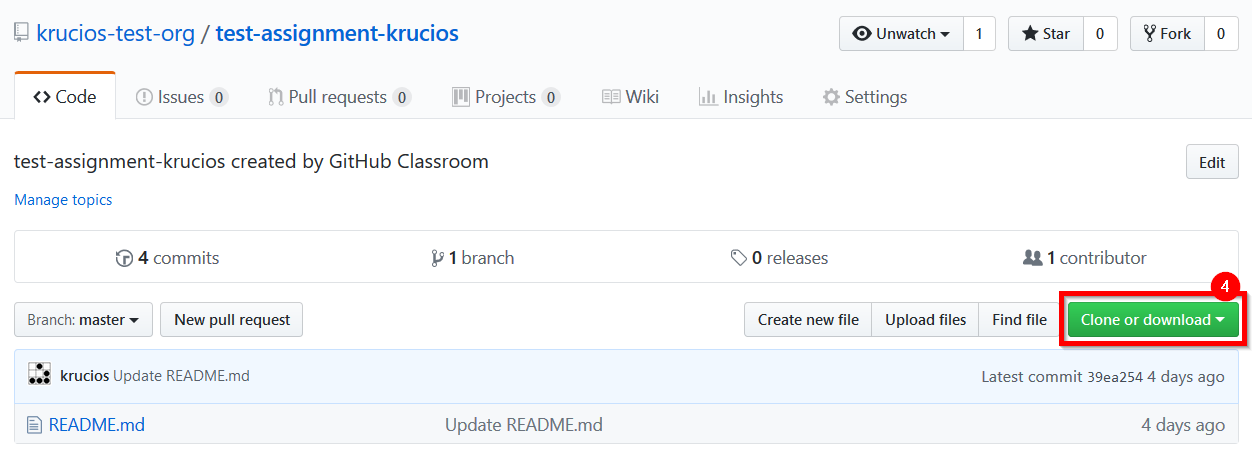This screenshot has height=456, width=1252.
Task: Click the contributors people icon
Action: coord(1033,258)
